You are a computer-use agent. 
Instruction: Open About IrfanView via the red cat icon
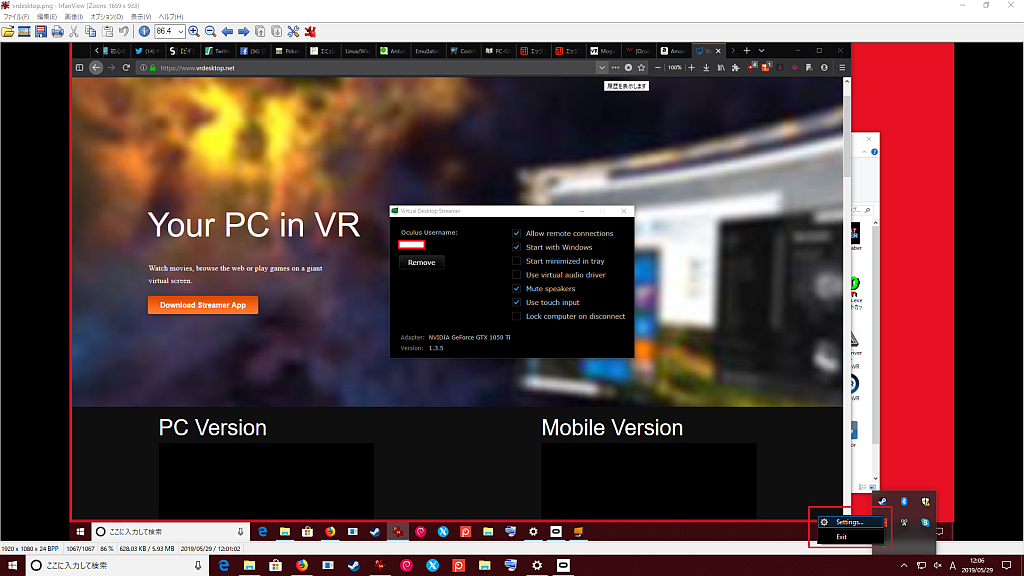(310, 31)
